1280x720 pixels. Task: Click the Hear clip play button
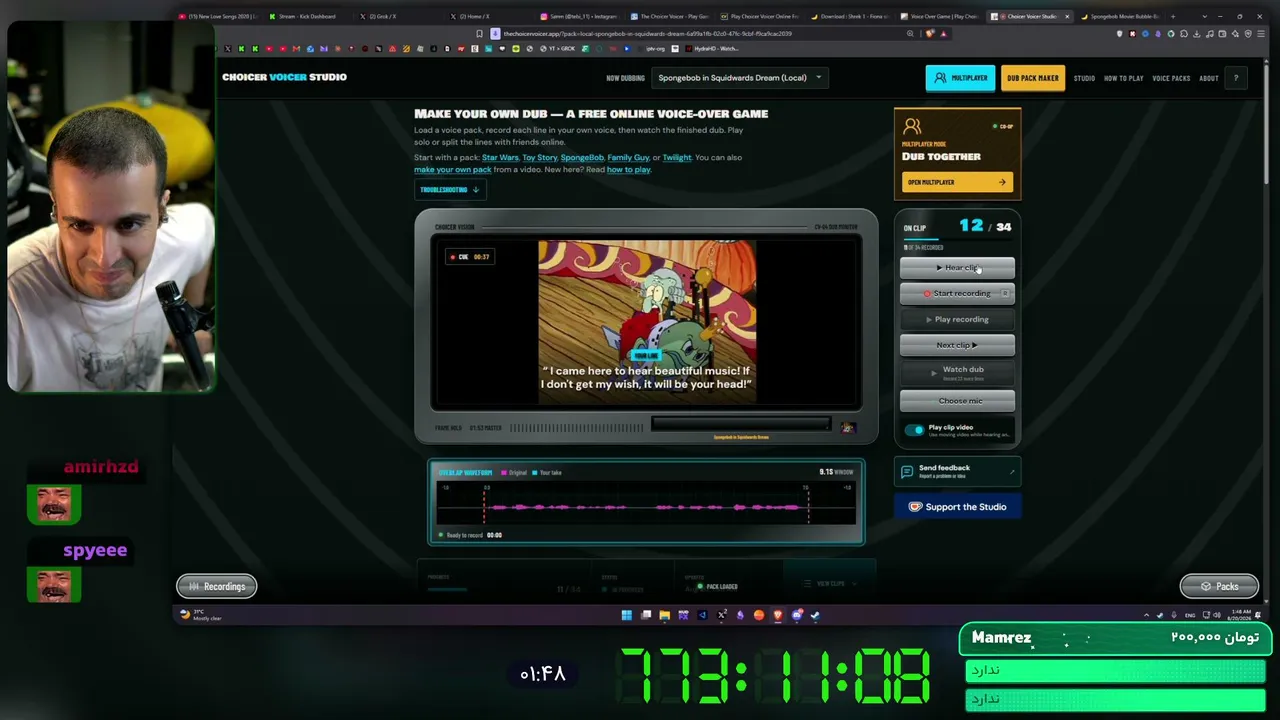click(x=957, y=268)
